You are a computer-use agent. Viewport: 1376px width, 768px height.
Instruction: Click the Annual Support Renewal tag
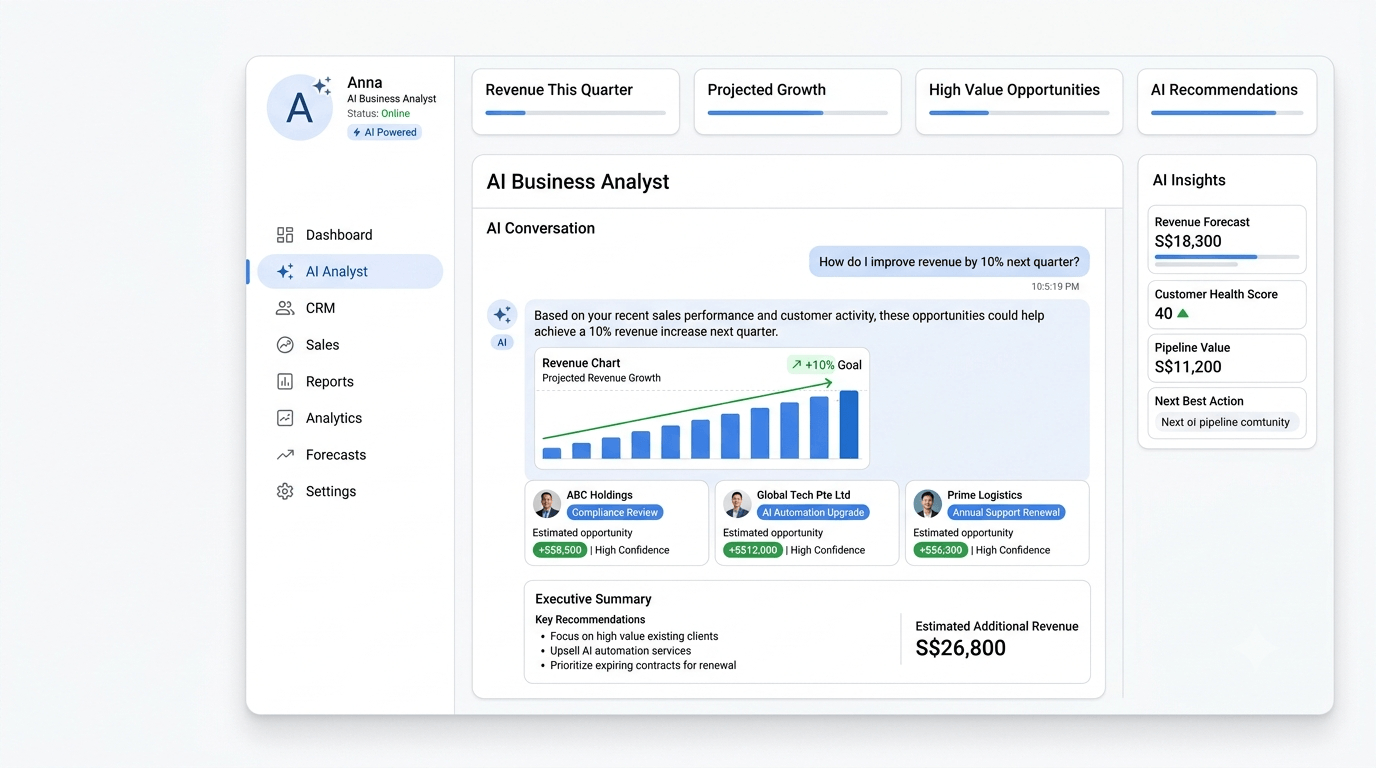(1006, 513)
